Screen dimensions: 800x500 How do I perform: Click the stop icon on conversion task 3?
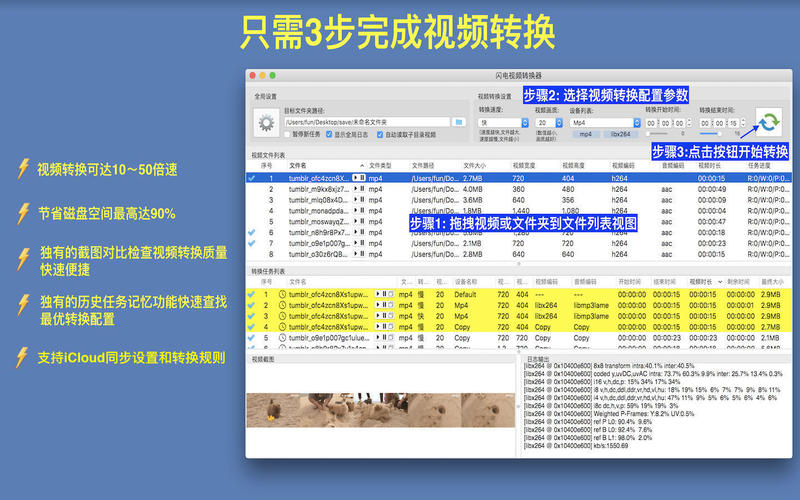pyautogui.click(x=390, y=316)
